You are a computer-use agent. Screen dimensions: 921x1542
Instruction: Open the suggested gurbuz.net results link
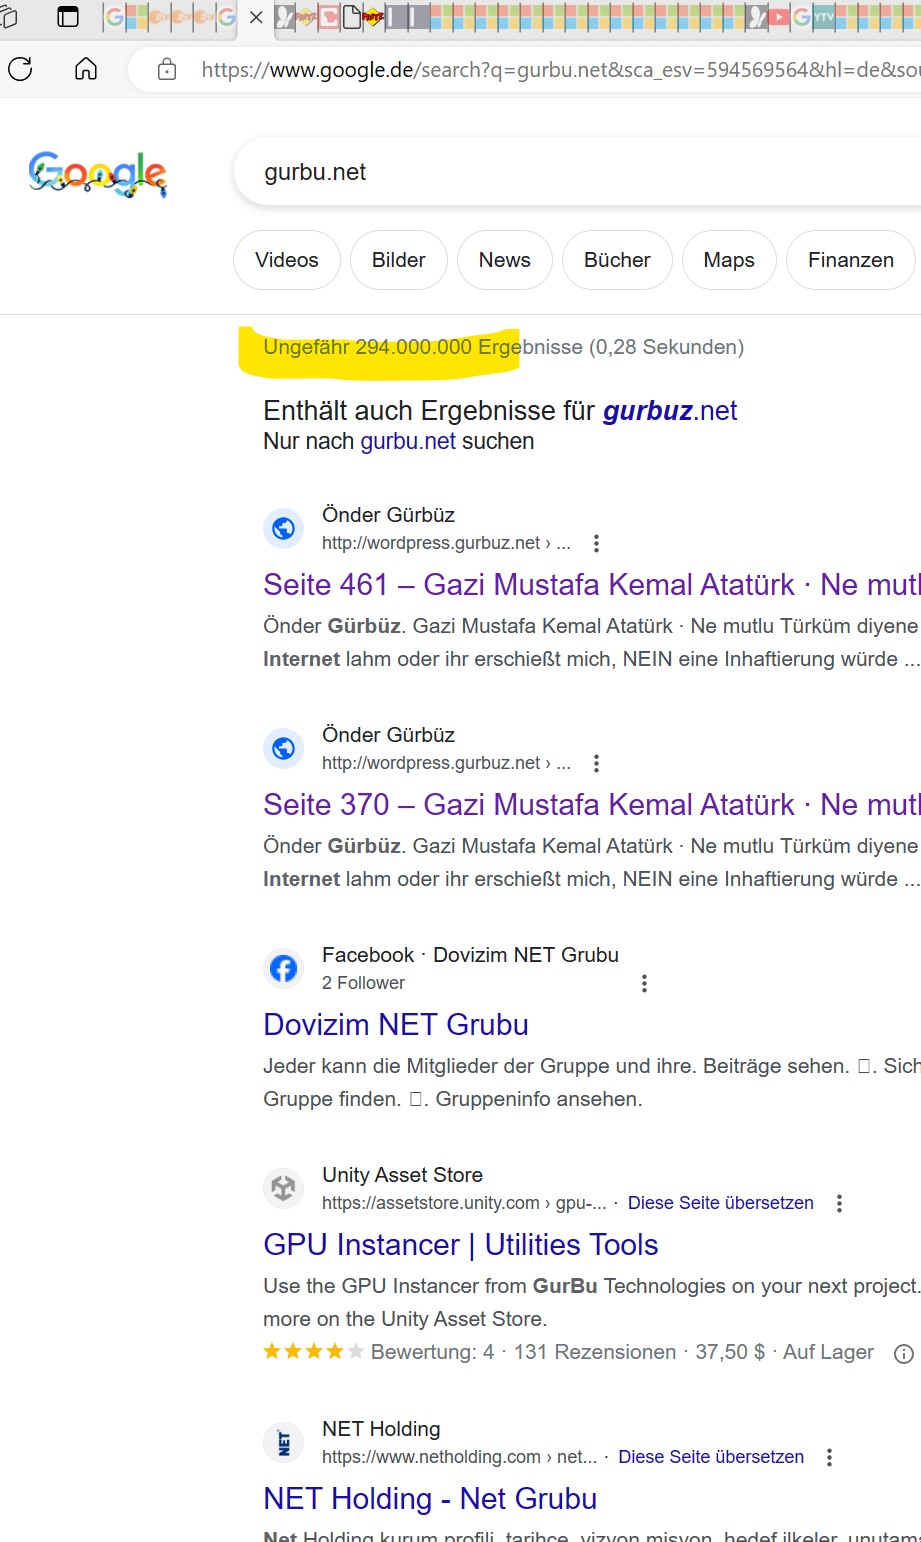pos(670,411)
